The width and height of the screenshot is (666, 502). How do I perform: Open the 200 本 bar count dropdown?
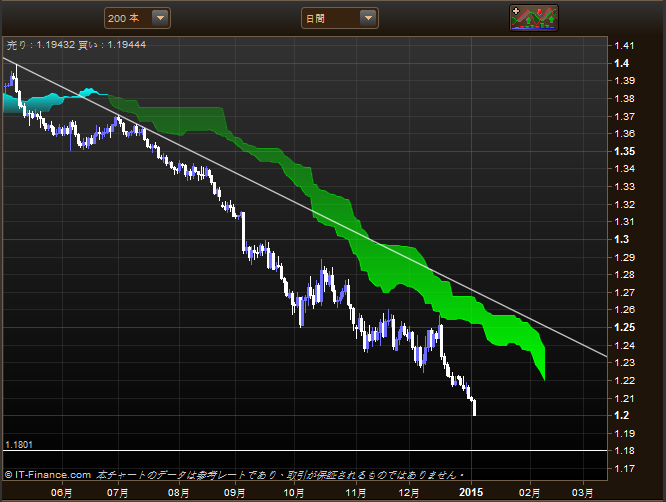click(137, 18)
